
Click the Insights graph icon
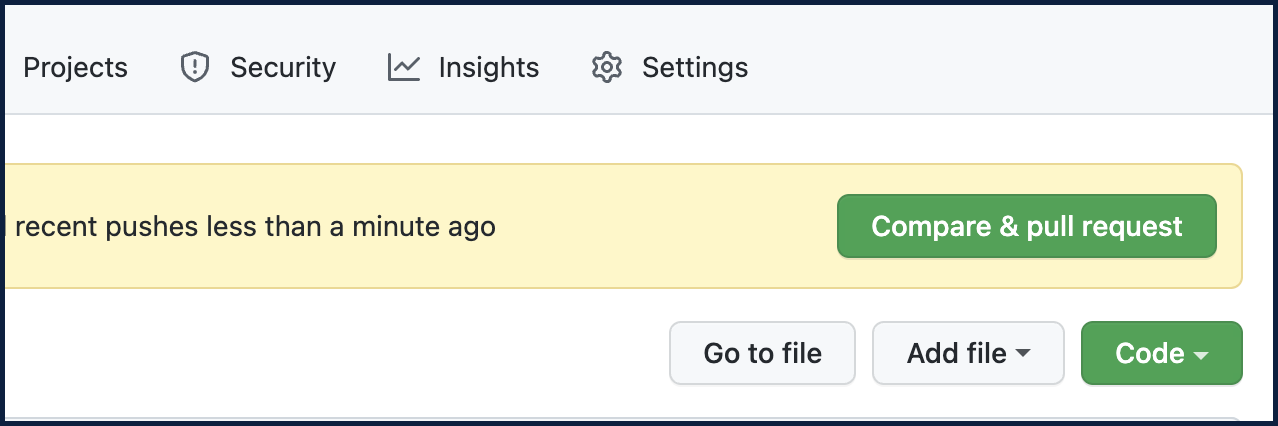(x=404, y=68)
